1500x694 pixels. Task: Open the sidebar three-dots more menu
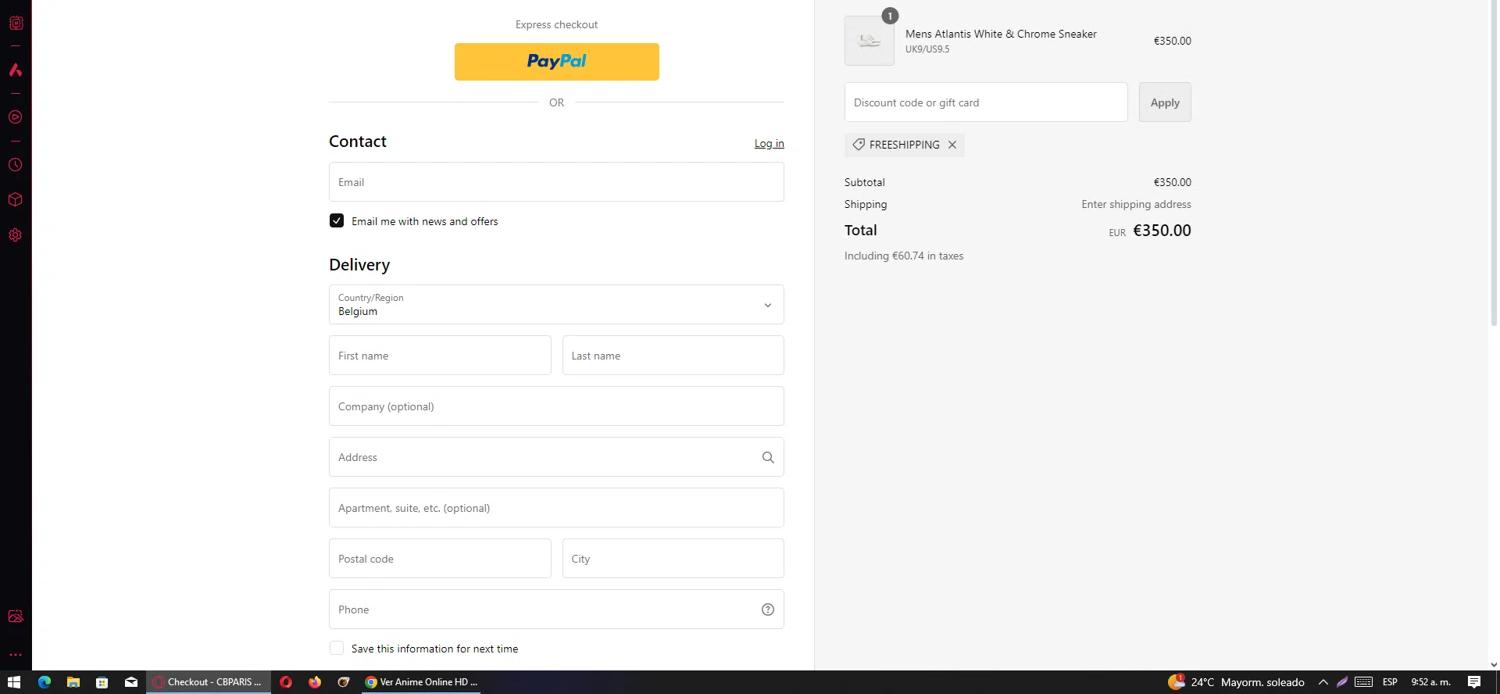coord(15,655)
